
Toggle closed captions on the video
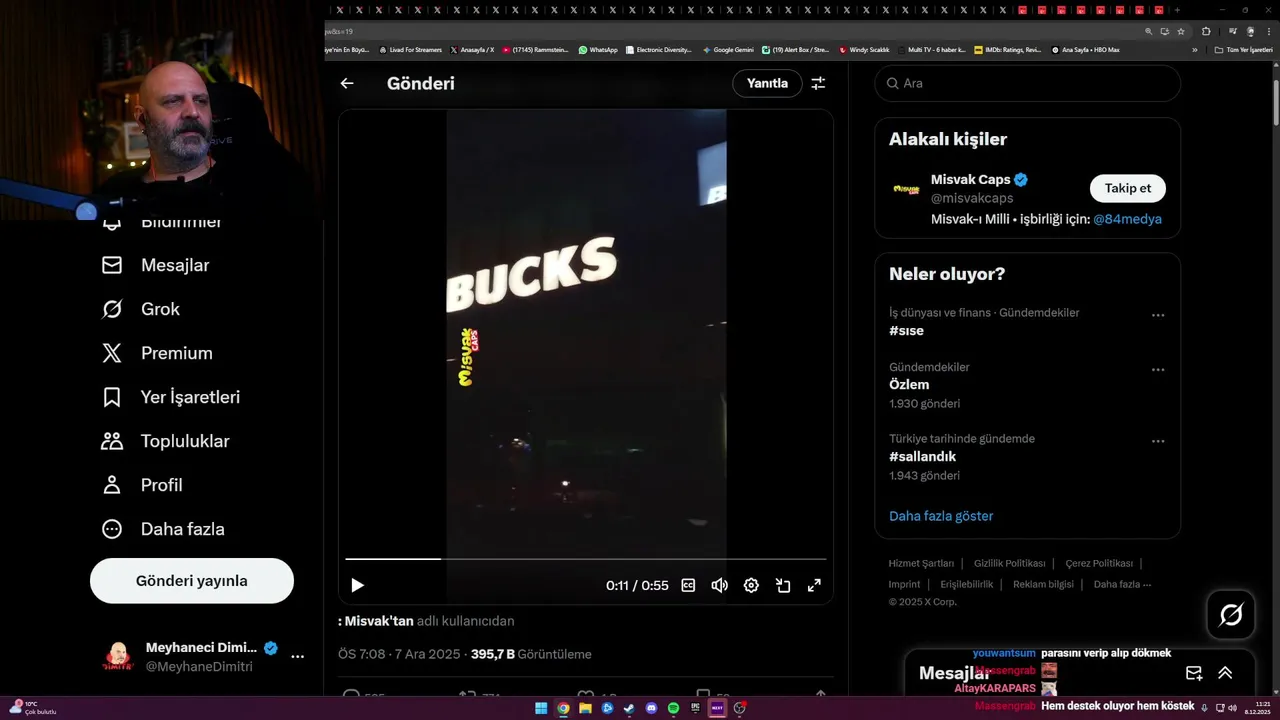point(688,585)
